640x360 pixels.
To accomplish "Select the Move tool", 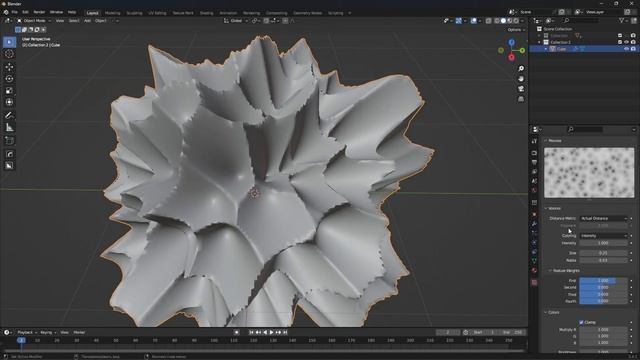I will 9,67.
